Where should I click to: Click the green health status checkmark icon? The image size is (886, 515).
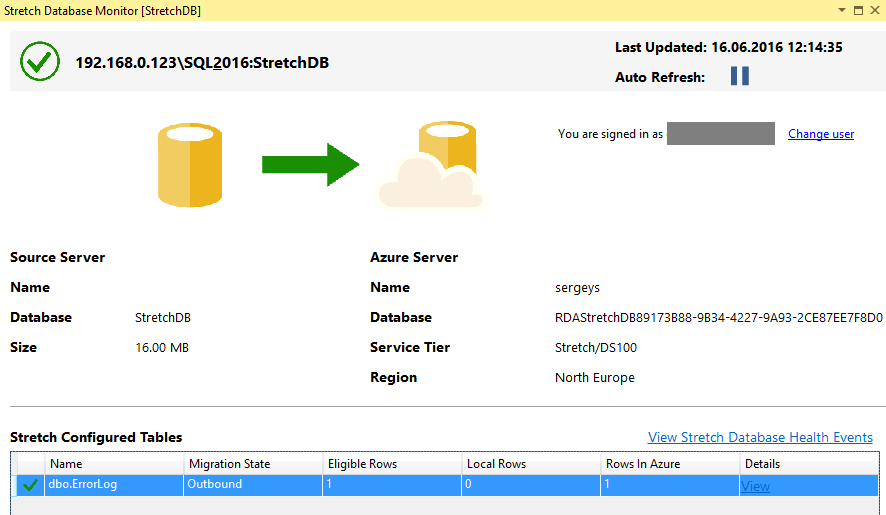40,61
